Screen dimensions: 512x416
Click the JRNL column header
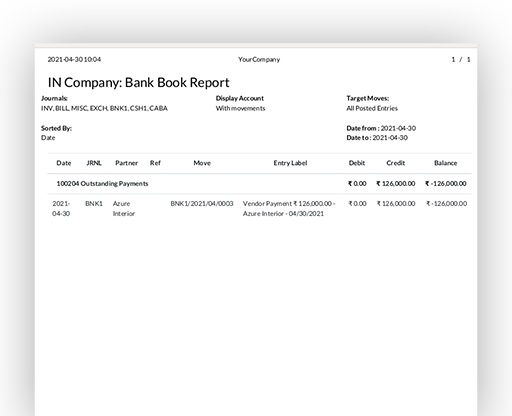pyautogui.click(x=94, y=163)
